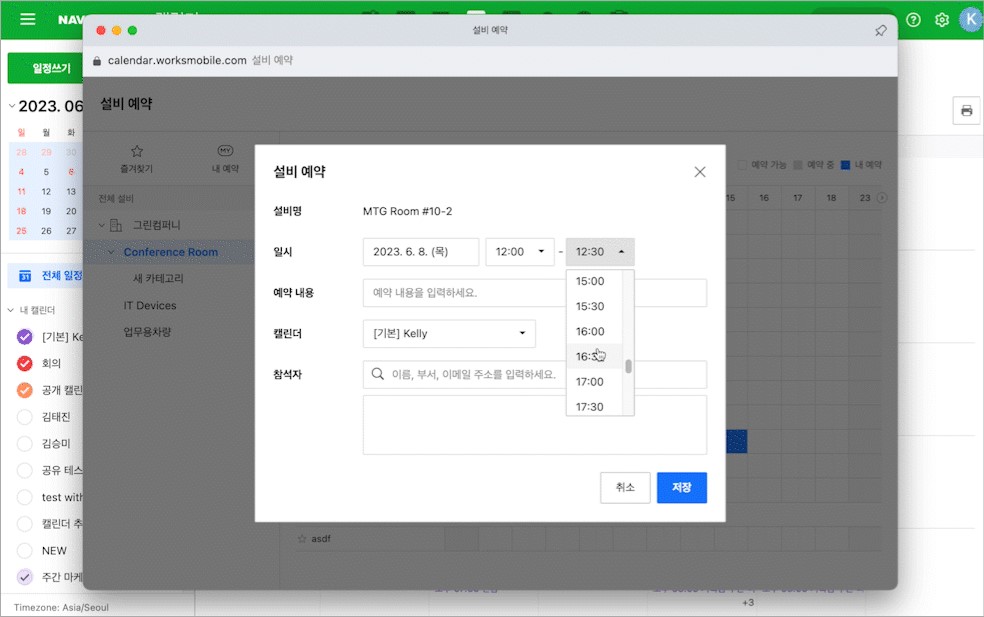Open the [기본] Kelly calendar dropdown
The image size is (984, 617).
pos(449,333)
